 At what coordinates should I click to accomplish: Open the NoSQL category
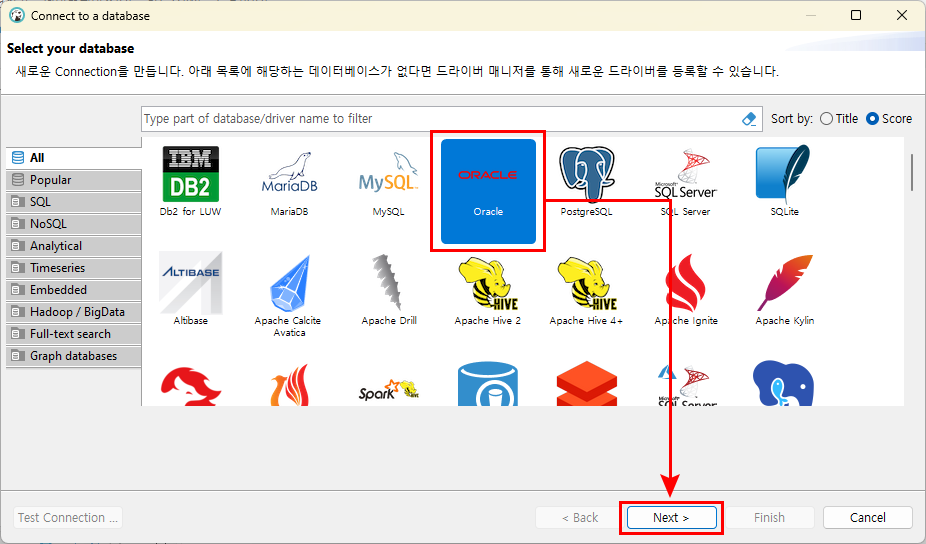(74, 224)
